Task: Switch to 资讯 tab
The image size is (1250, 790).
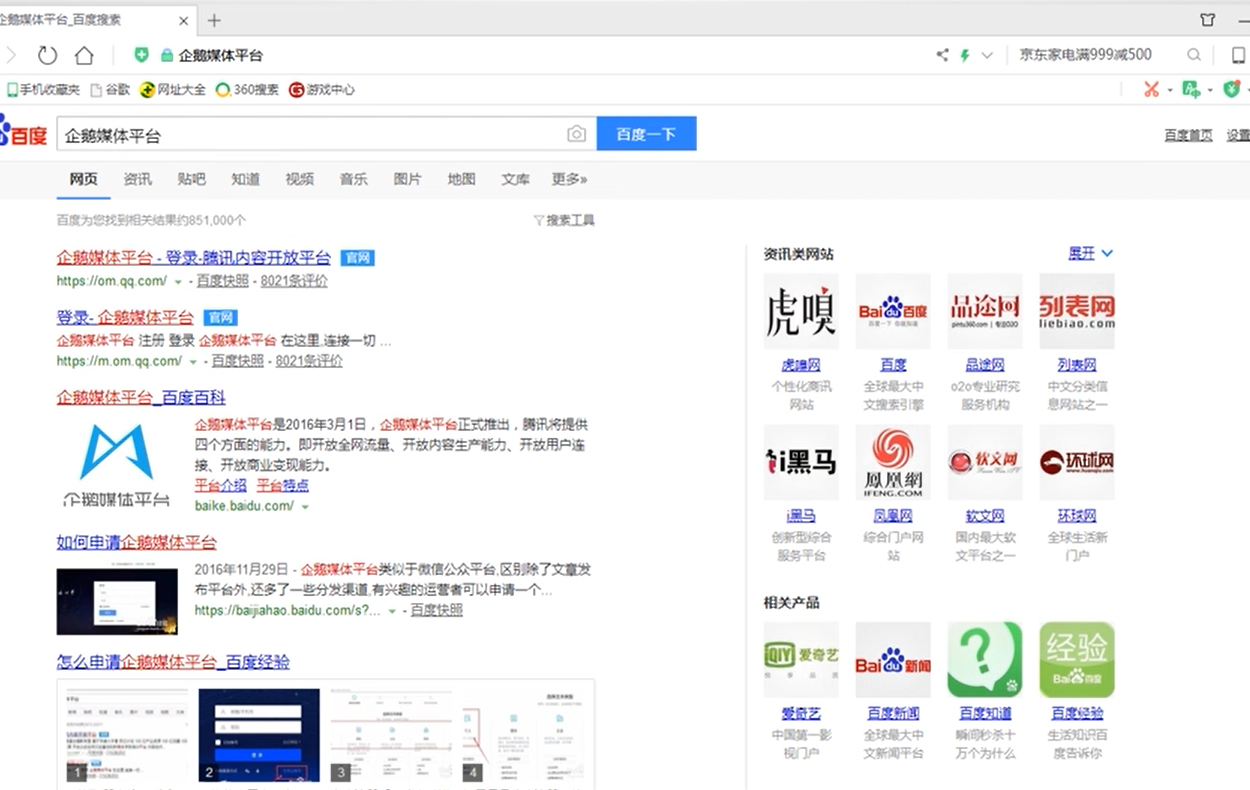Action: 137,179
